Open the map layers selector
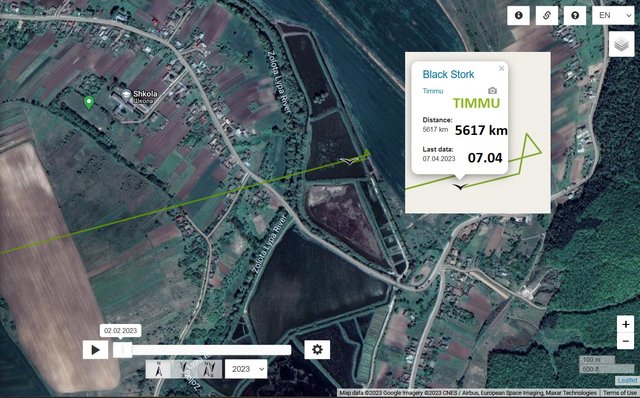This screenshot has height=398, width=640. click(x=621, y=44)
